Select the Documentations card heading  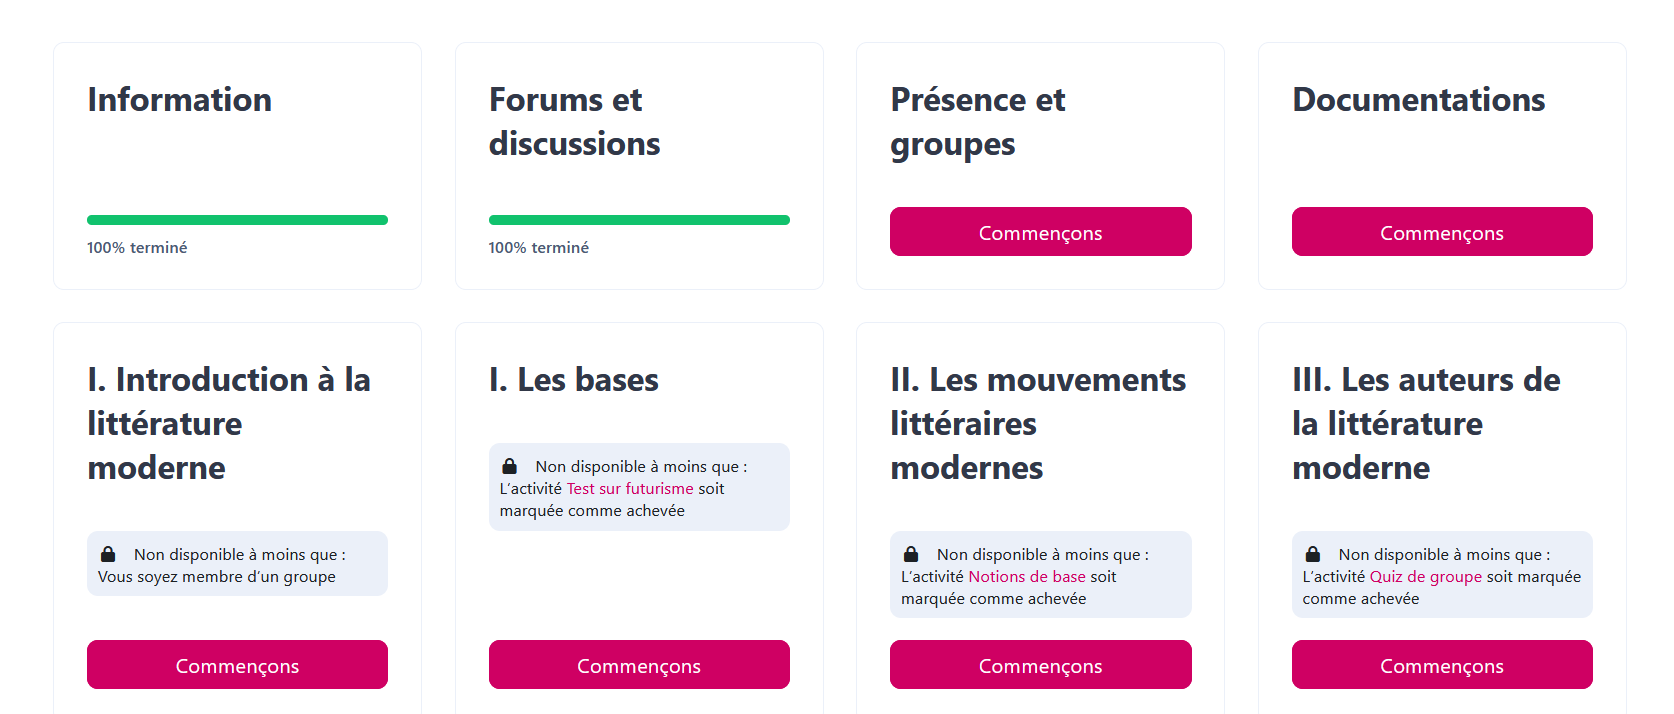tap(1418, 100)
